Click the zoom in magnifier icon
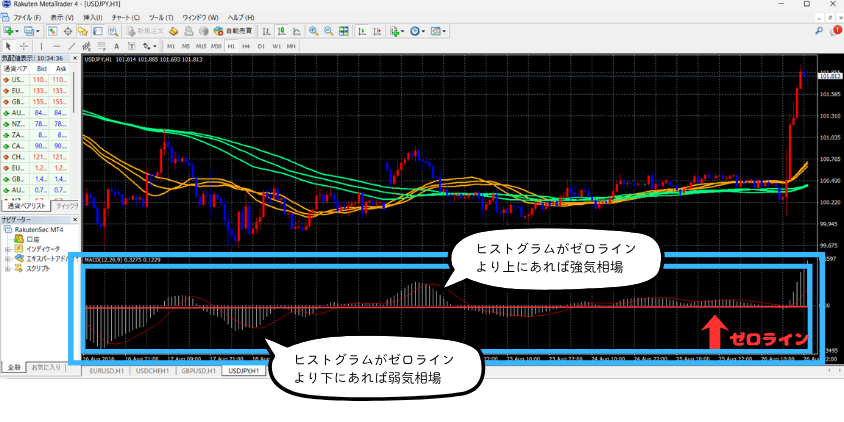The height and width of the screenshot is (422, 844). tap(313, 31)
